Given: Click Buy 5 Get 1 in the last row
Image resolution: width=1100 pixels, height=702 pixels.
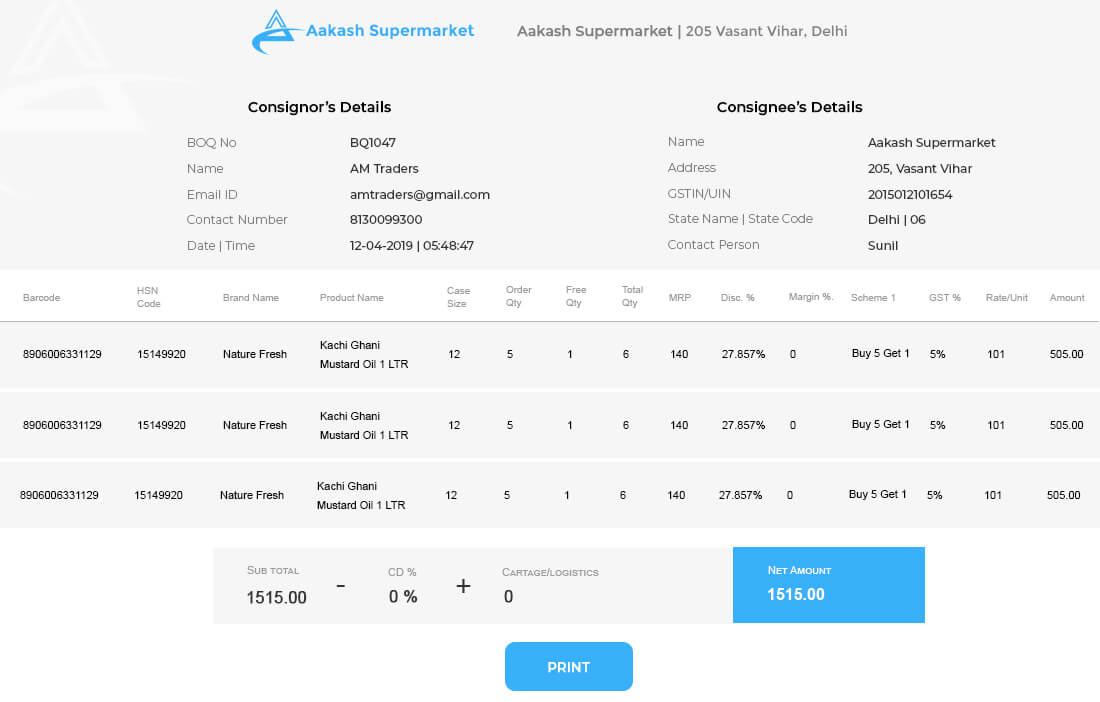Looking at the screenshot, I should pyautogui.click(x=878, y=494).
